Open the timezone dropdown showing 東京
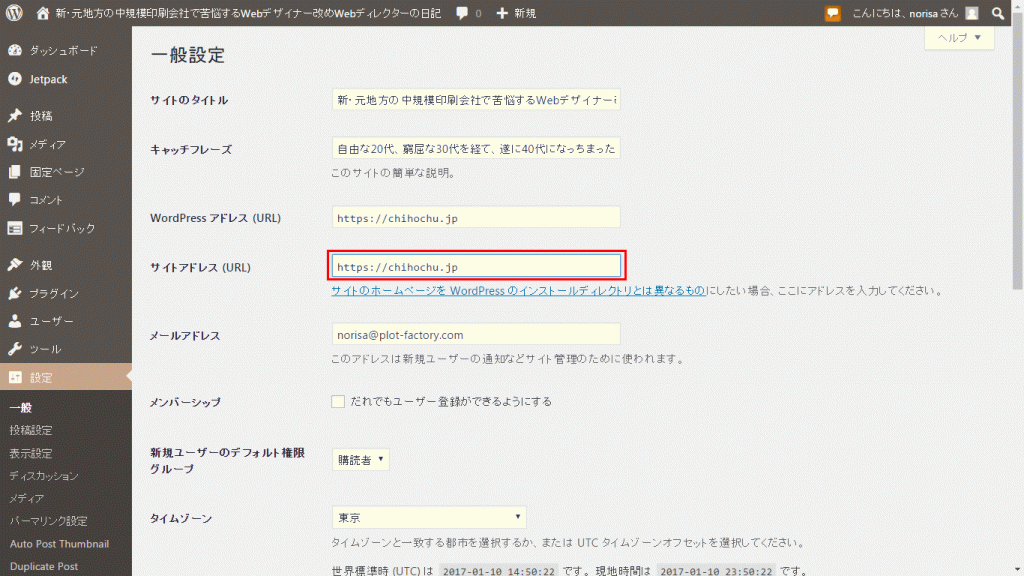The image size is (1024, 576). [x=429, y=517]
